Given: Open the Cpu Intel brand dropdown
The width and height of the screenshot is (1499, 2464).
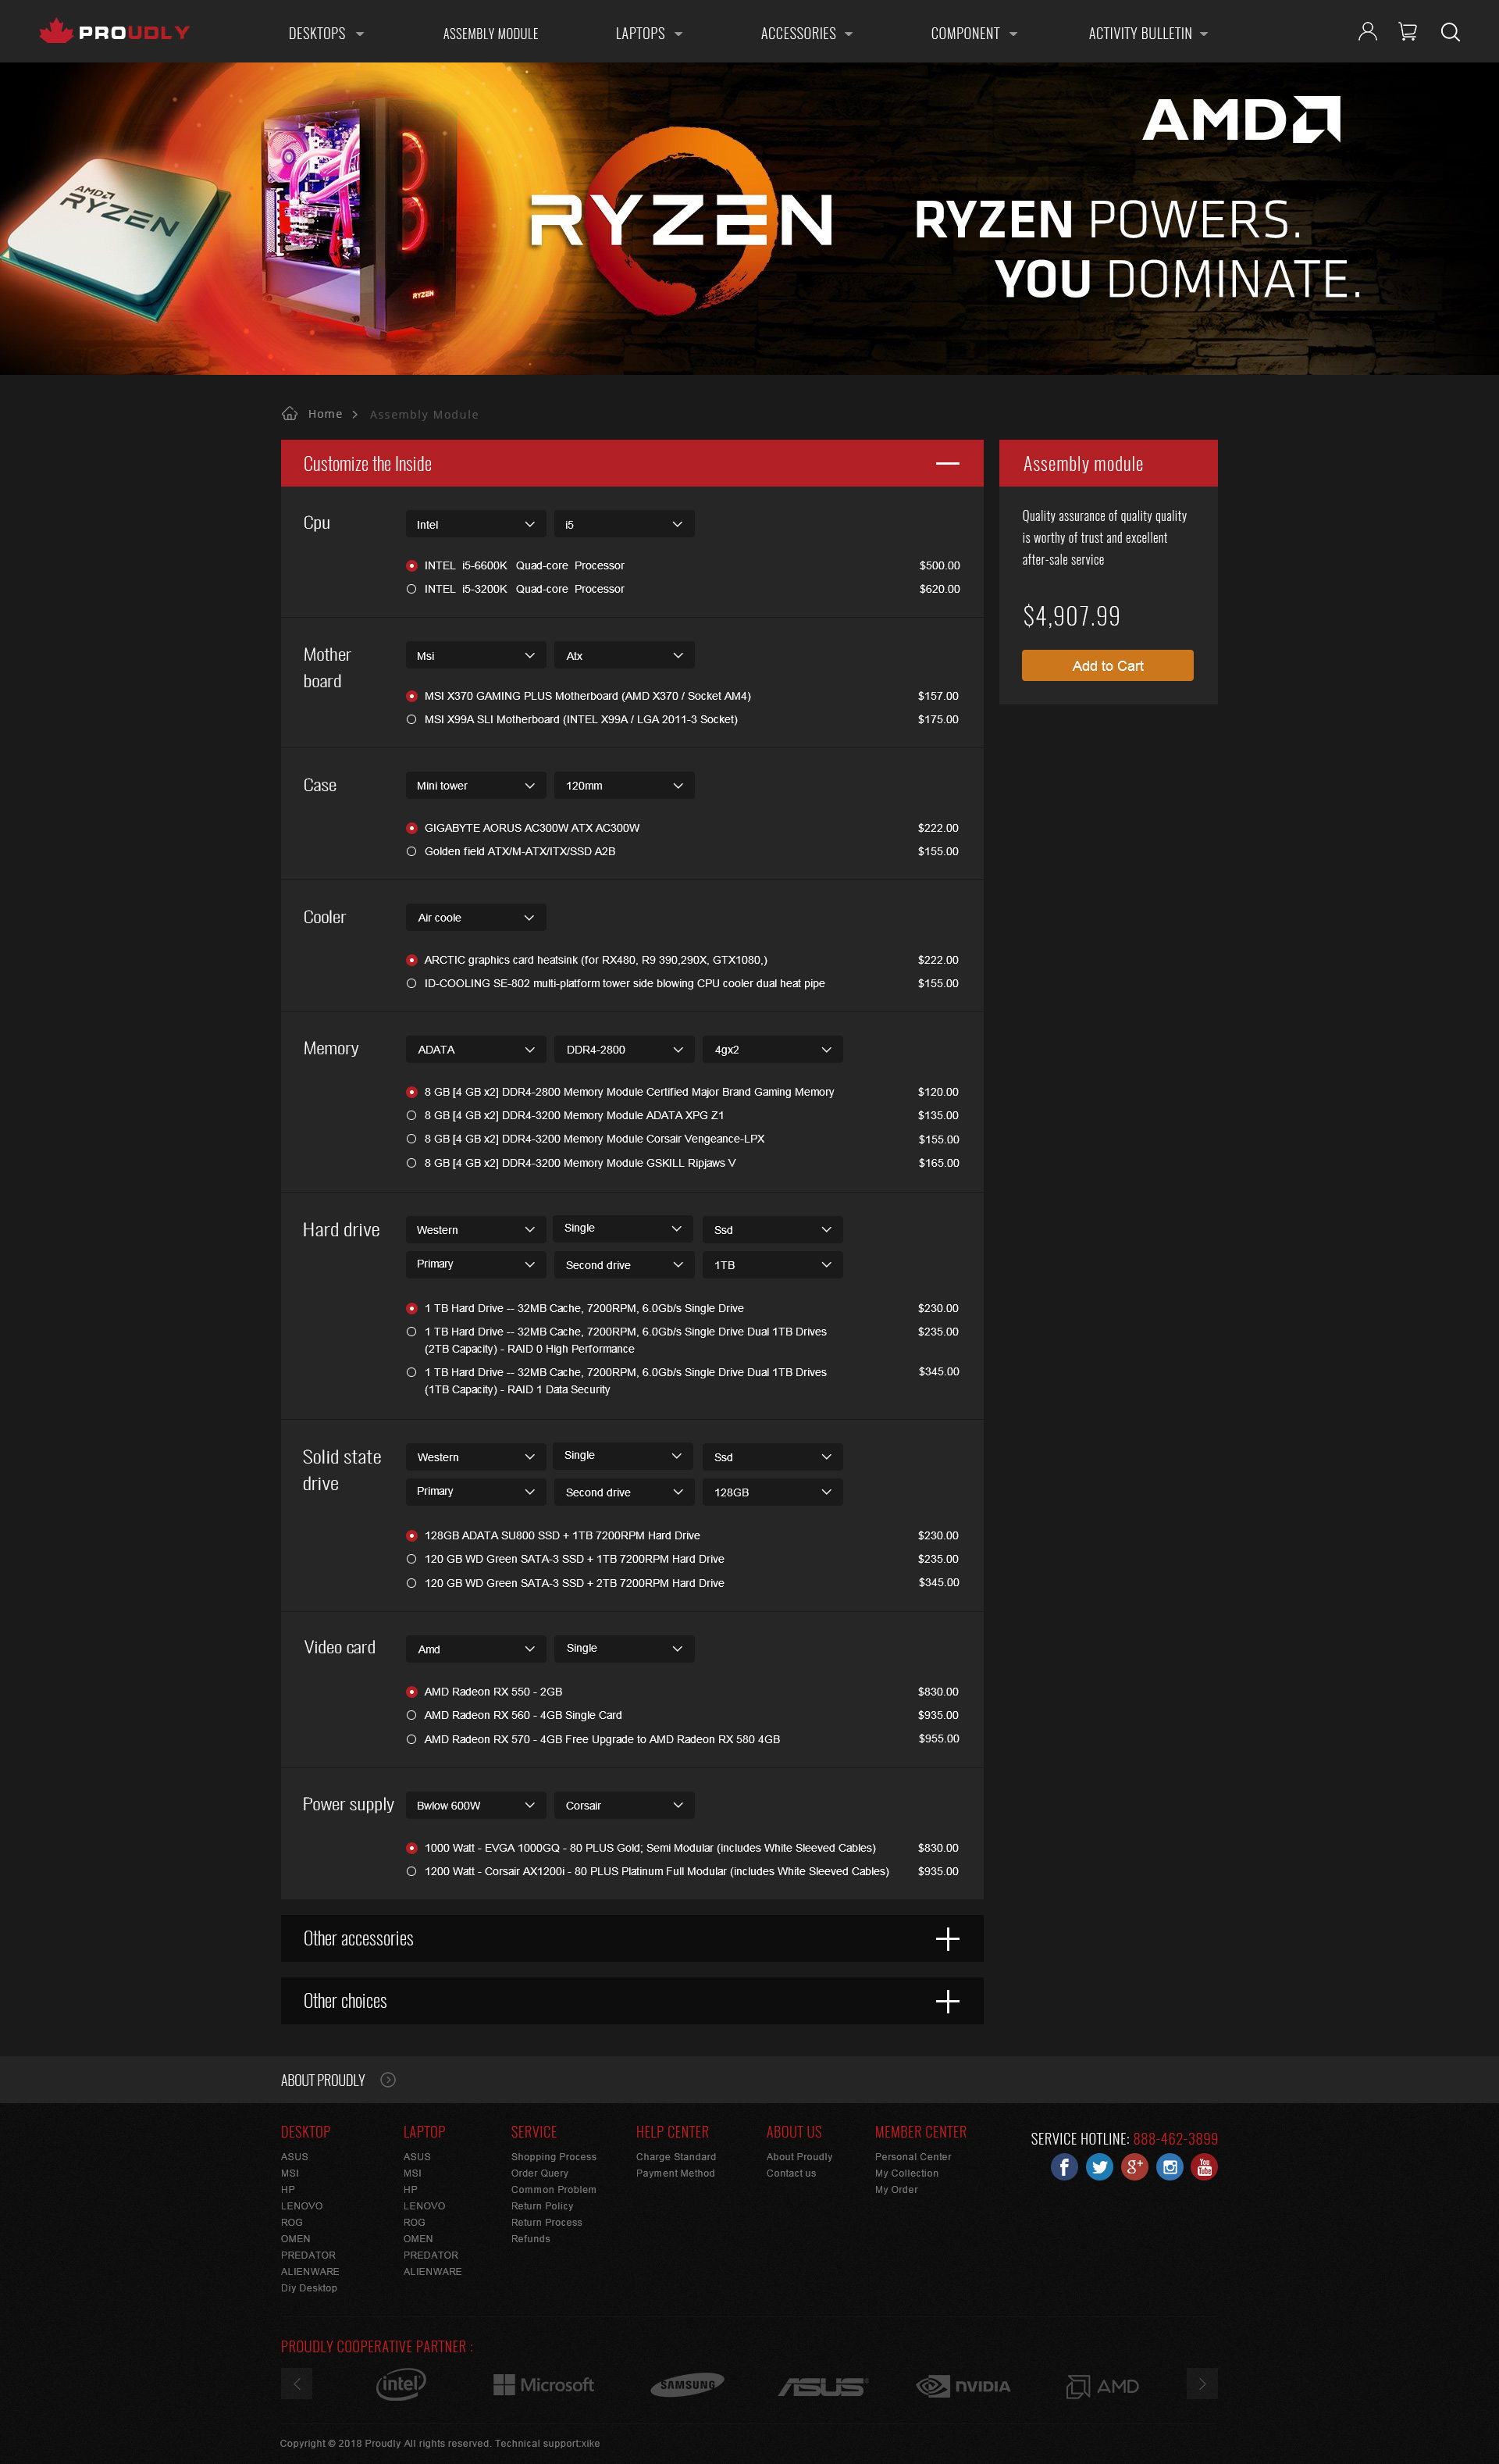Looking at the screenshot, I should click(x=475, y=524).
